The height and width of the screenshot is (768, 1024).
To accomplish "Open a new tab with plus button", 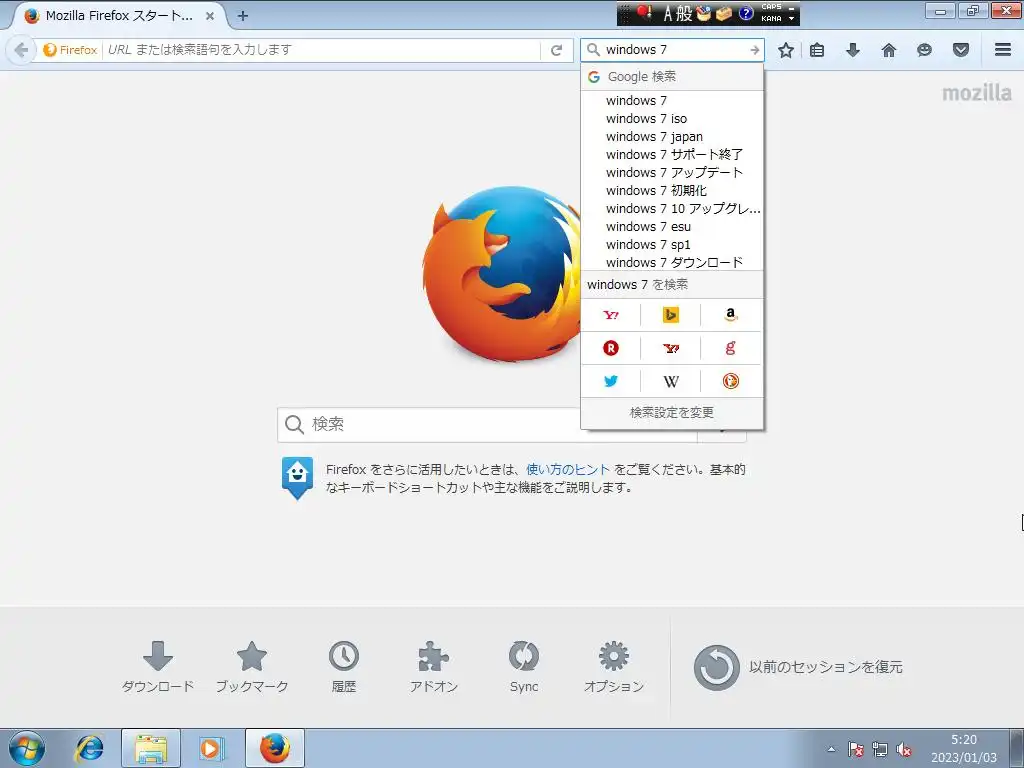I will 243,16.
